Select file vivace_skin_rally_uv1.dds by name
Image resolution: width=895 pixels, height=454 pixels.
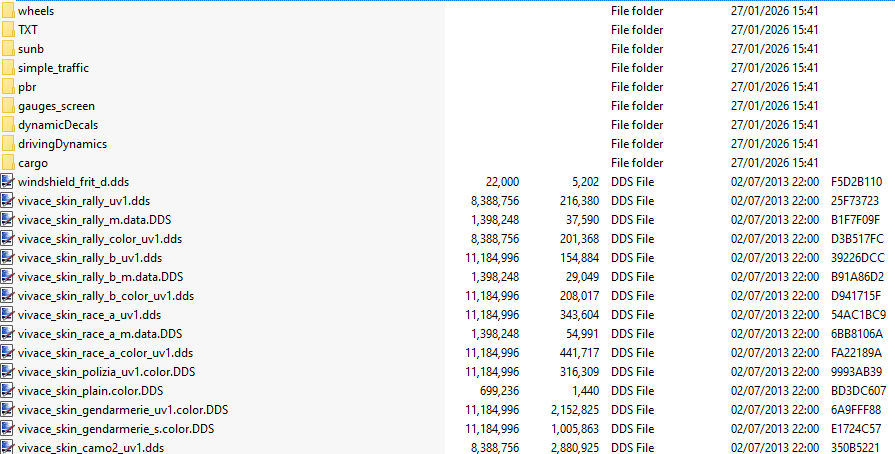point(84,201)
